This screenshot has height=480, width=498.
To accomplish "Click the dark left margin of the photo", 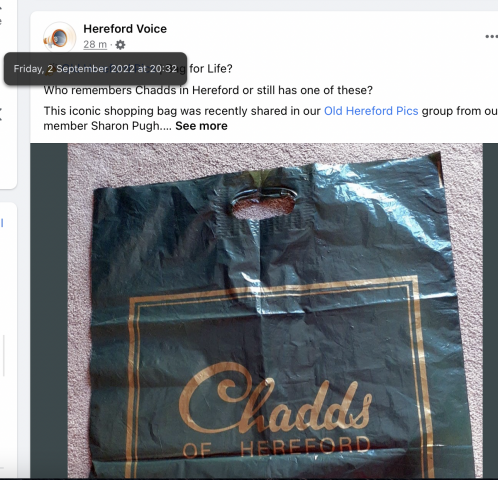I will (49, 311).
